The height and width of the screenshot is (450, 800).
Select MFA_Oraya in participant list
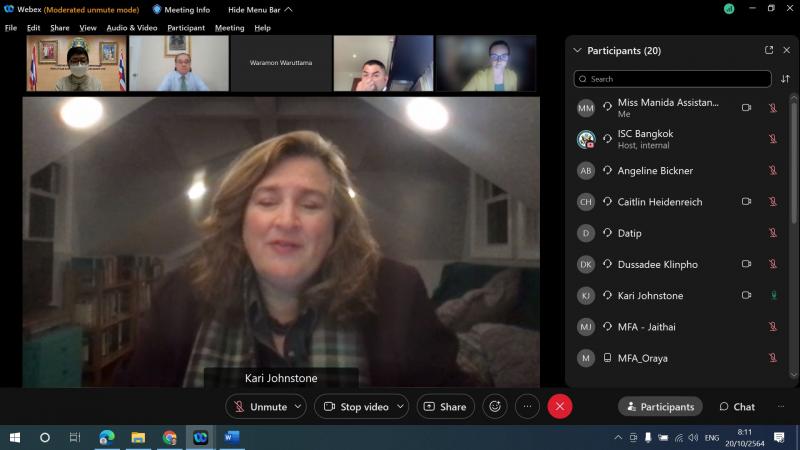point(679,358)
